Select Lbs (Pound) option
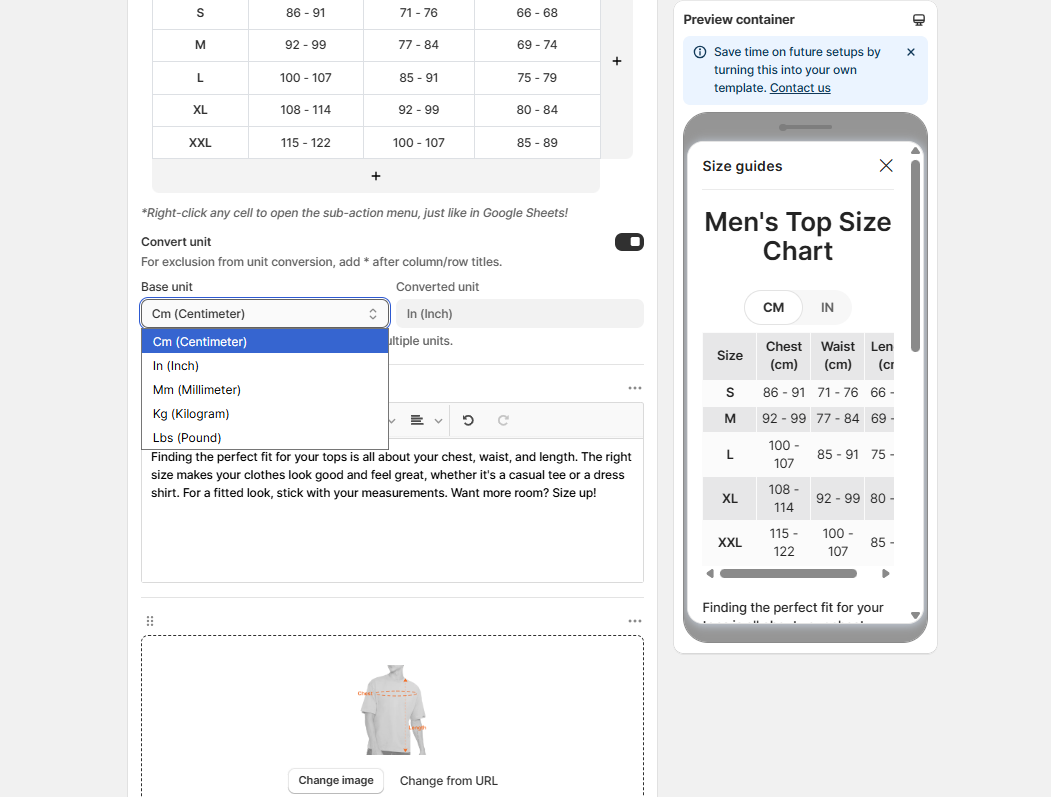This screenshot has width=1051, height=797. [265, 438]
